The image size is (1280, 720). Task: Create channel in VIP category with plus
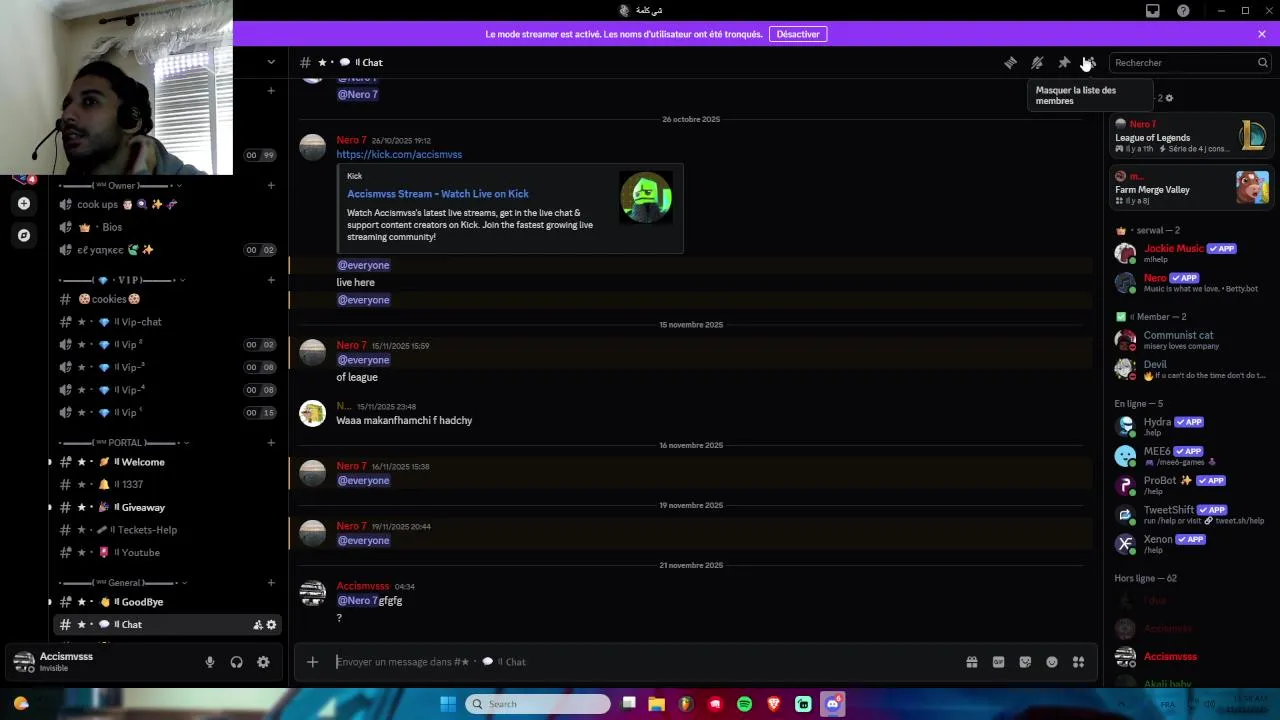[271, 280]
